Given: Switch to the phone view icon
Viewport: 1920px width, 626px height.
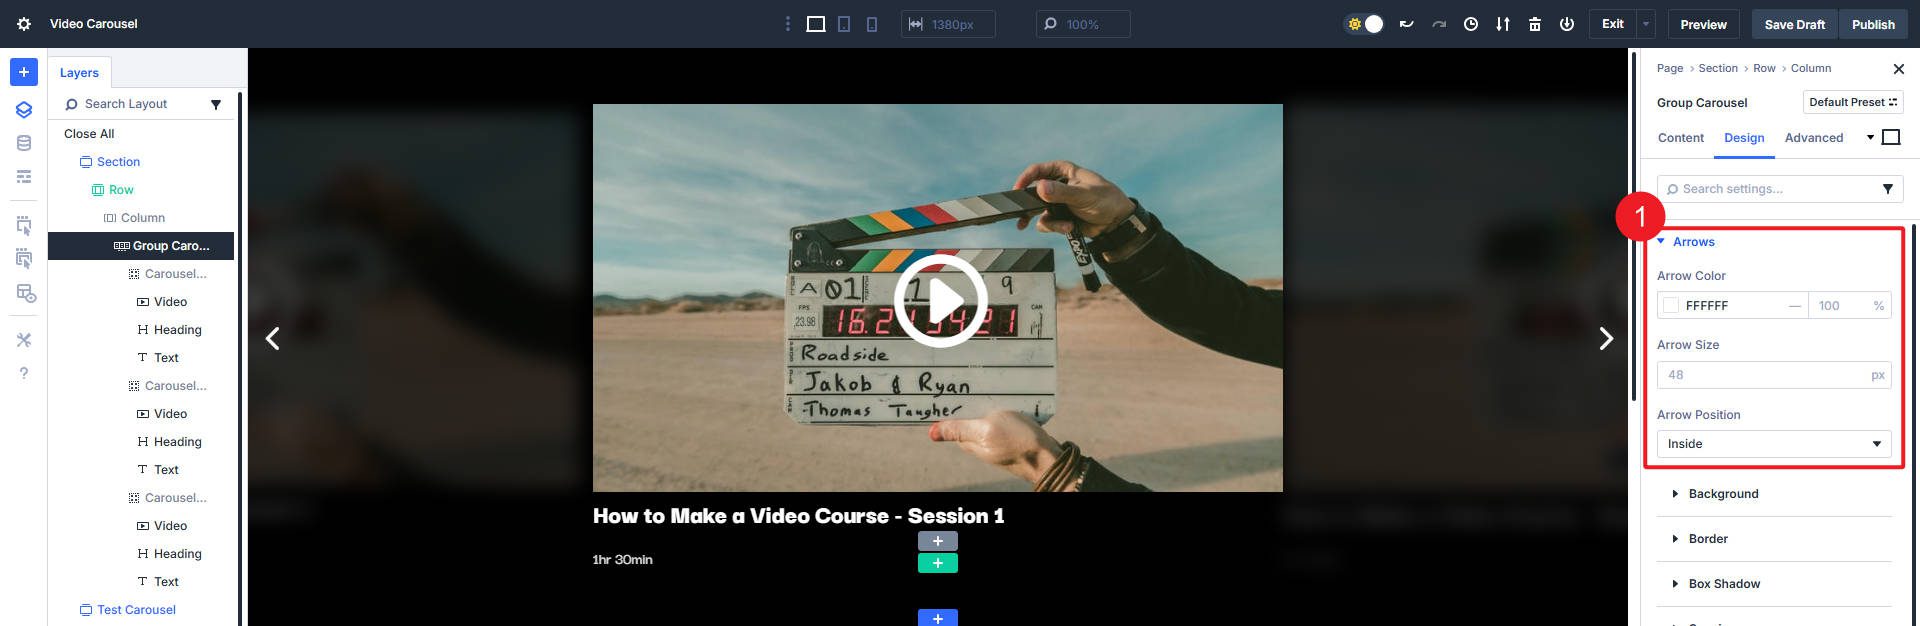Looking at the screenshot, I should (872, 24).
